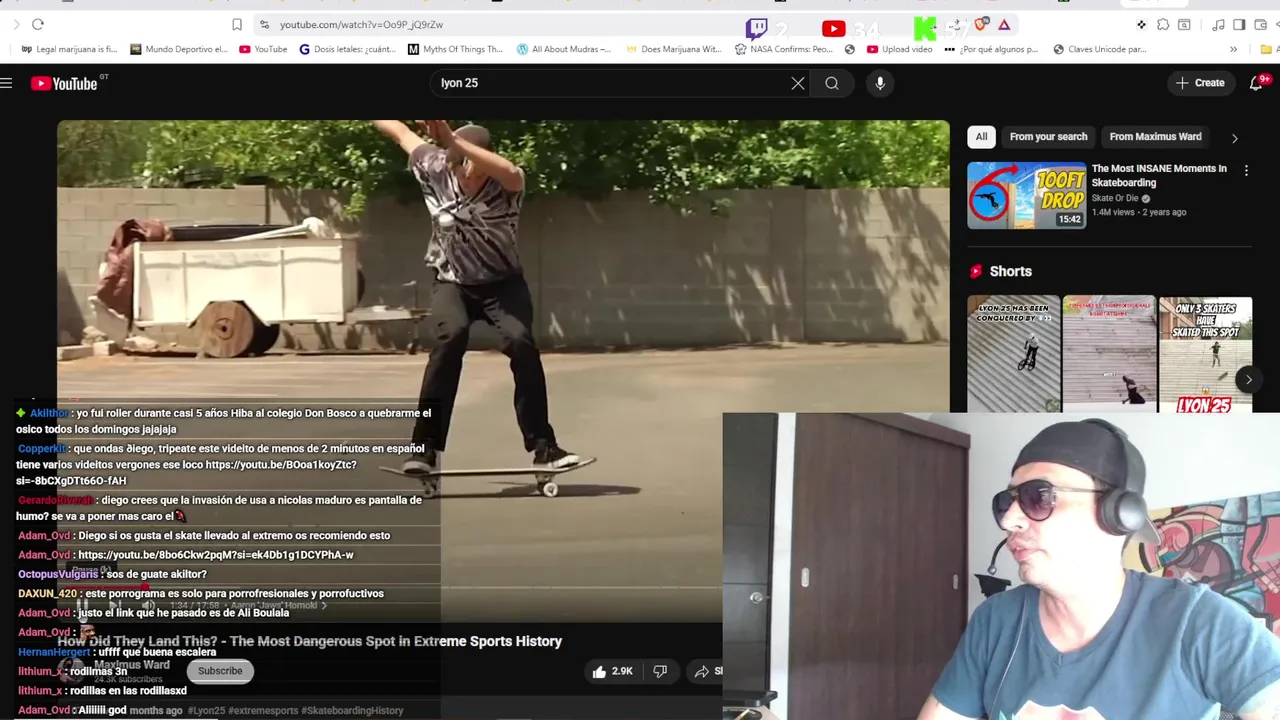This screenshot has width=1280, height=720.
Task: Open 'Does Marijuana Wit...' bookmark
Action: 673,49
